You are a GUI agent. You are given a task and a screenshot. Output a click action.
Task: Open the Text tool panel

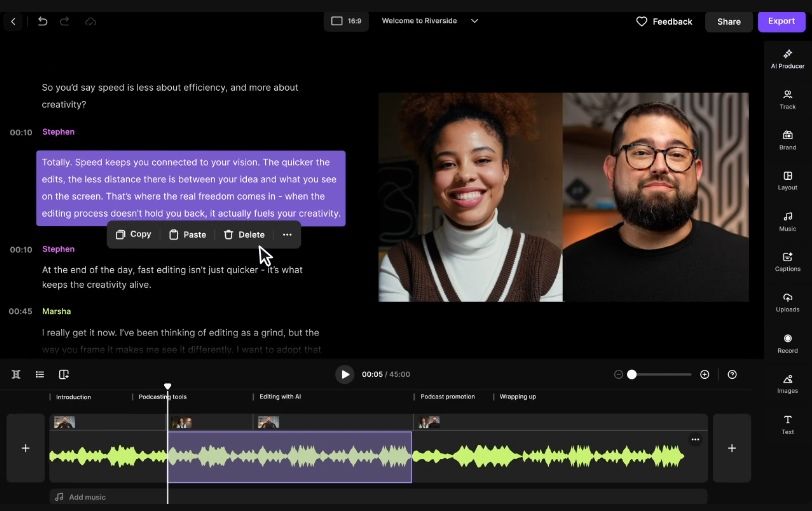[787, 424]
